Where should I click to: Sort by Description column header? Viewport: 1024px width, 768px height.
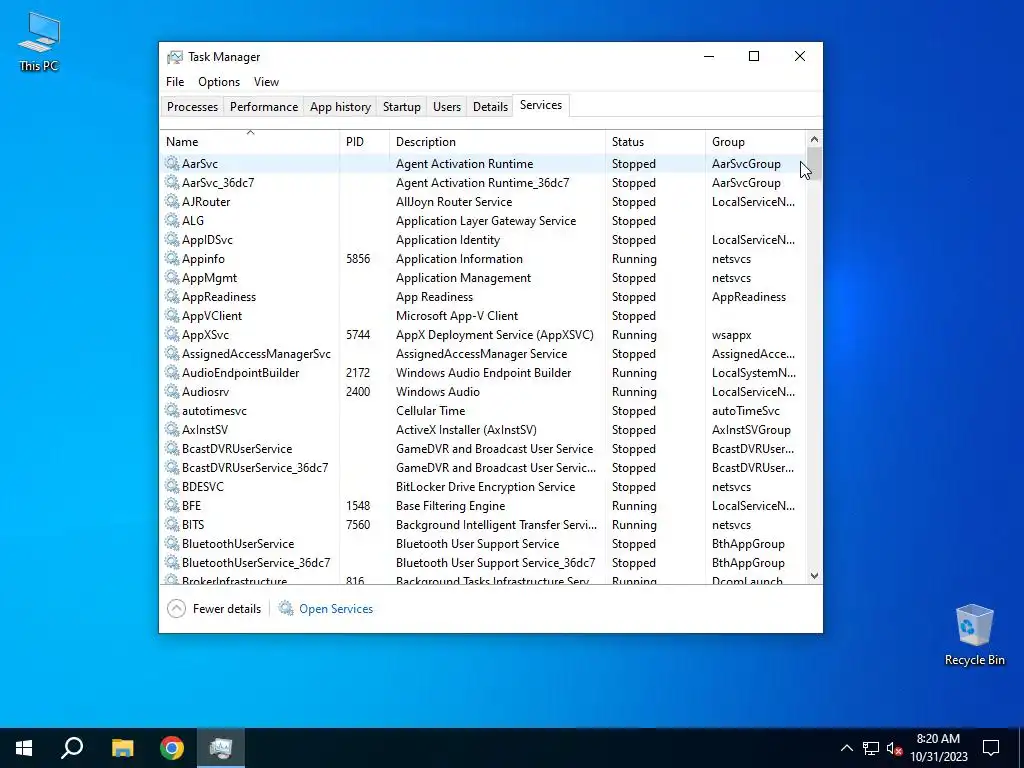[x=498, y=142]
